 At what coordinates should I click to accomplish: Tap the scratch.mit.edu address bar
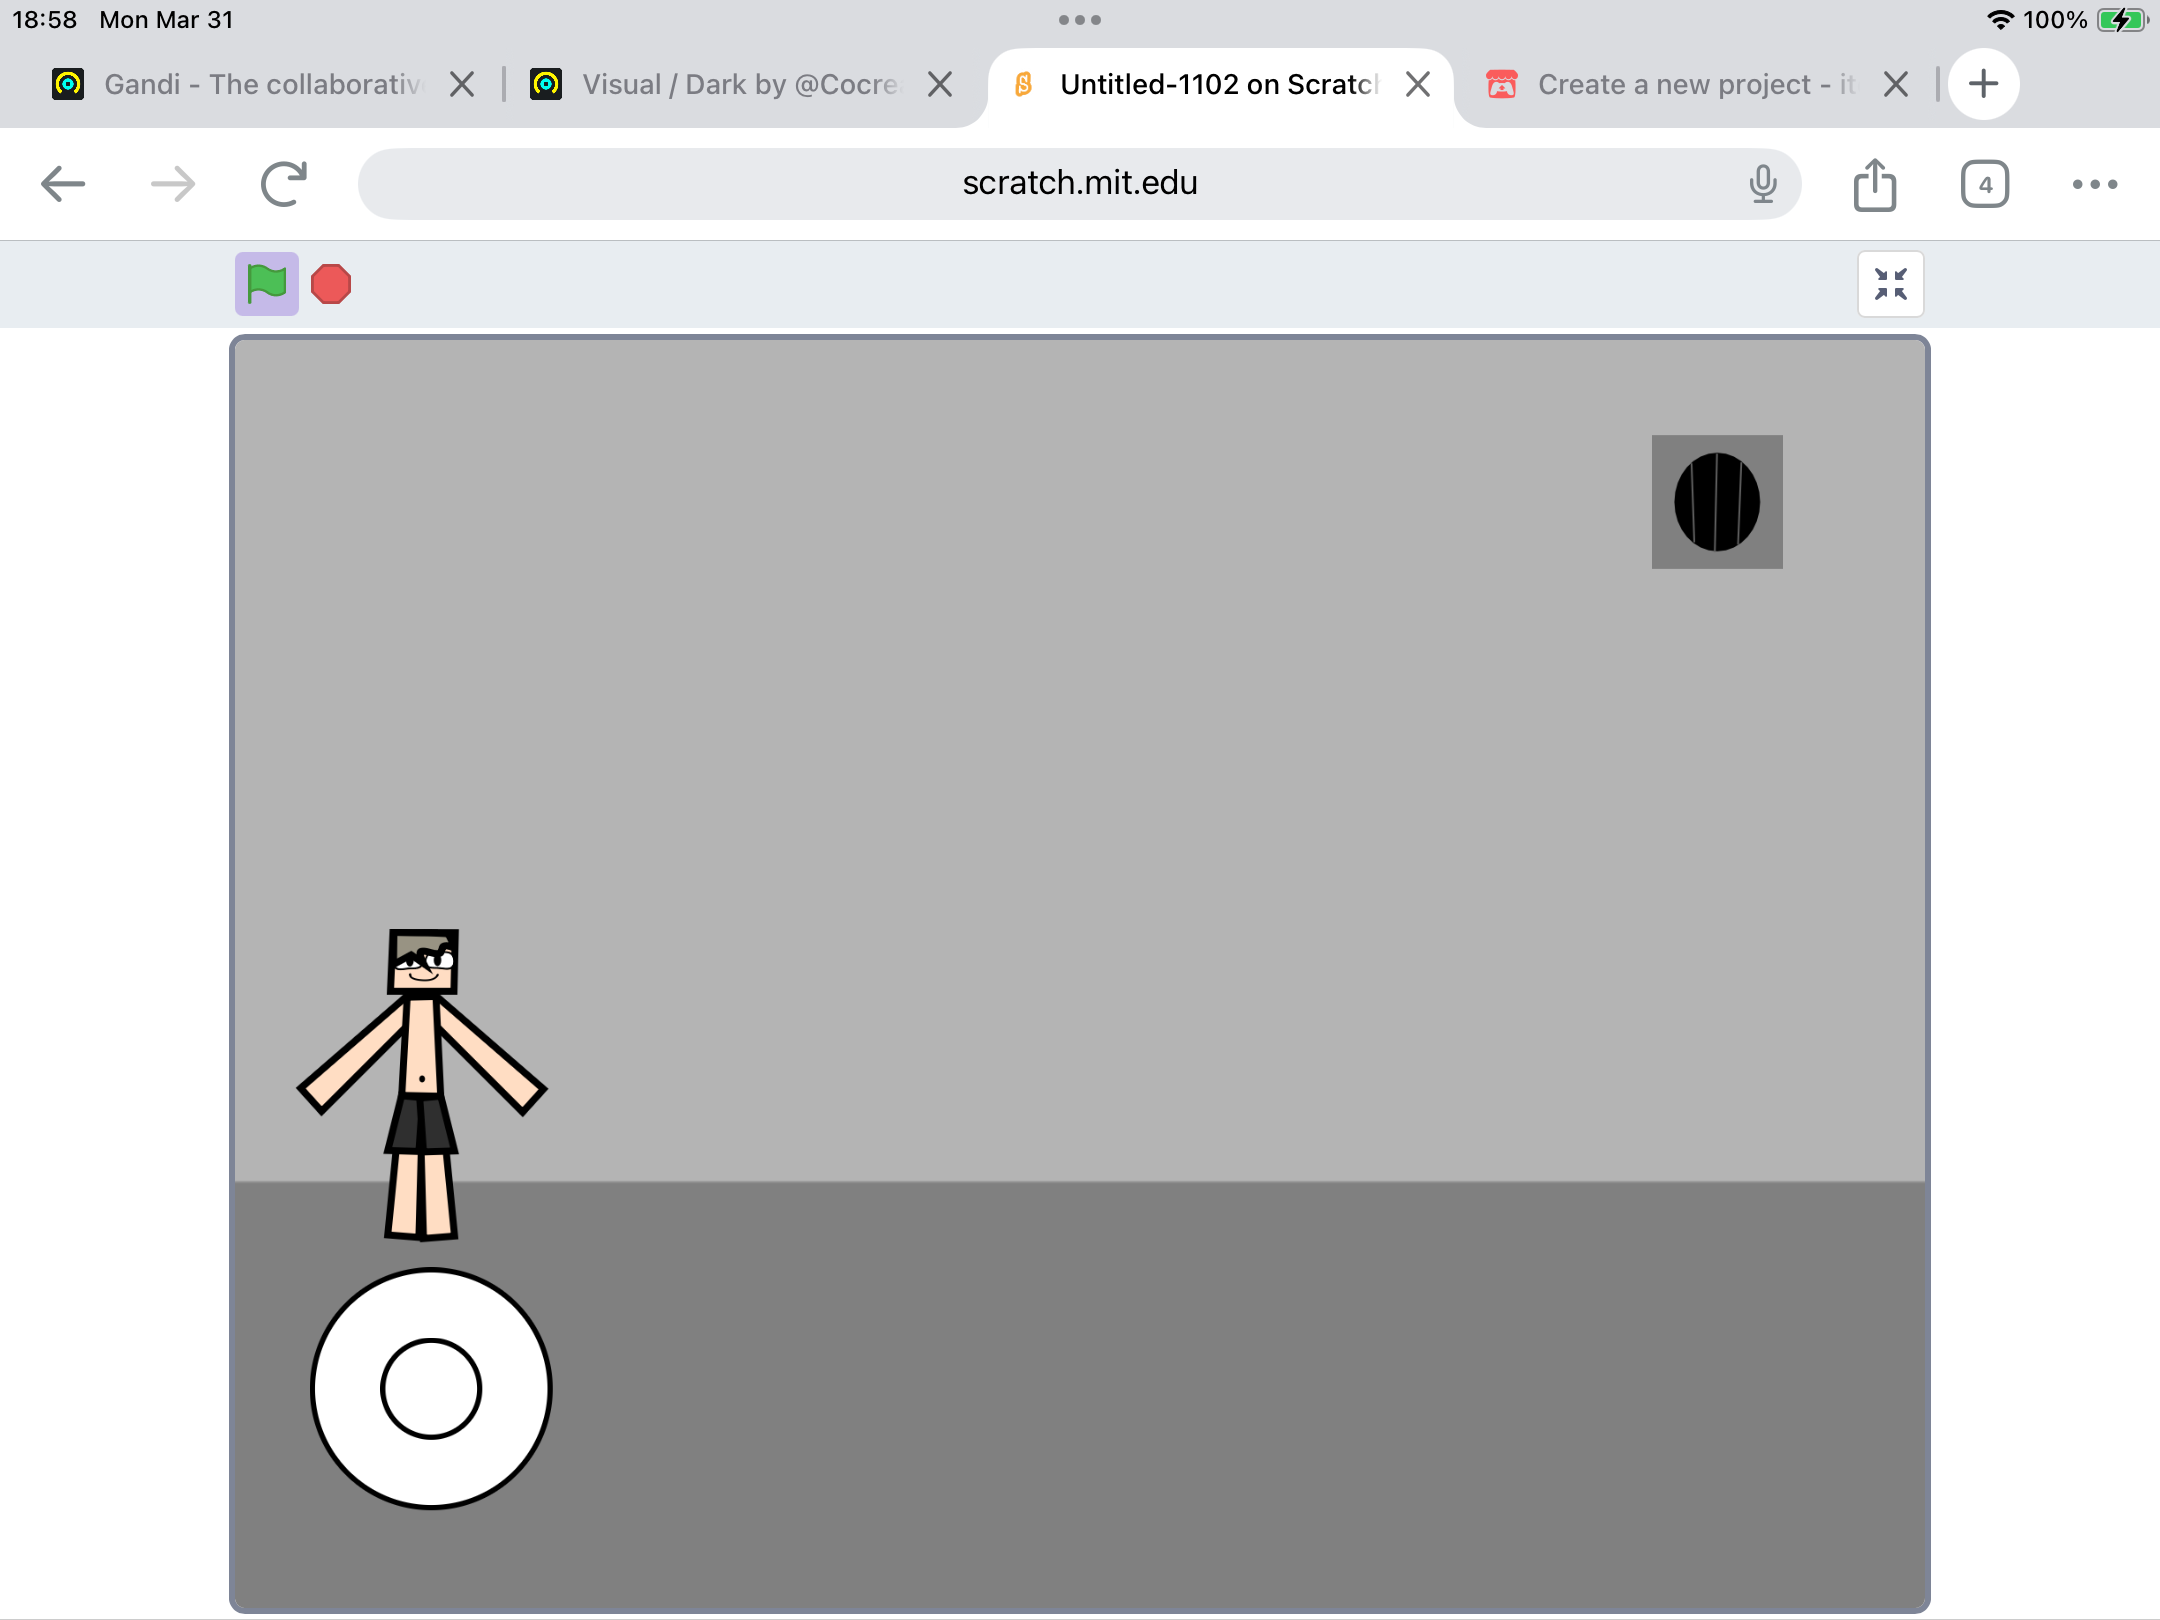point(1080,184)
